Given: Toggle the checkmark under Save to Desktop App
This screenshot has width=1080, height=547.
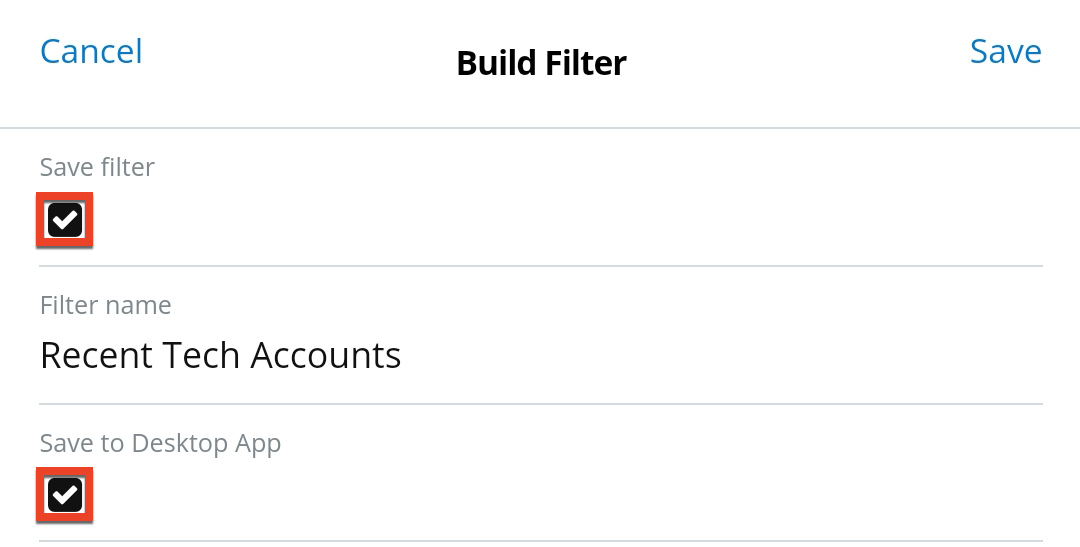Looking at the screenshot, I should [x=65, y=494].
